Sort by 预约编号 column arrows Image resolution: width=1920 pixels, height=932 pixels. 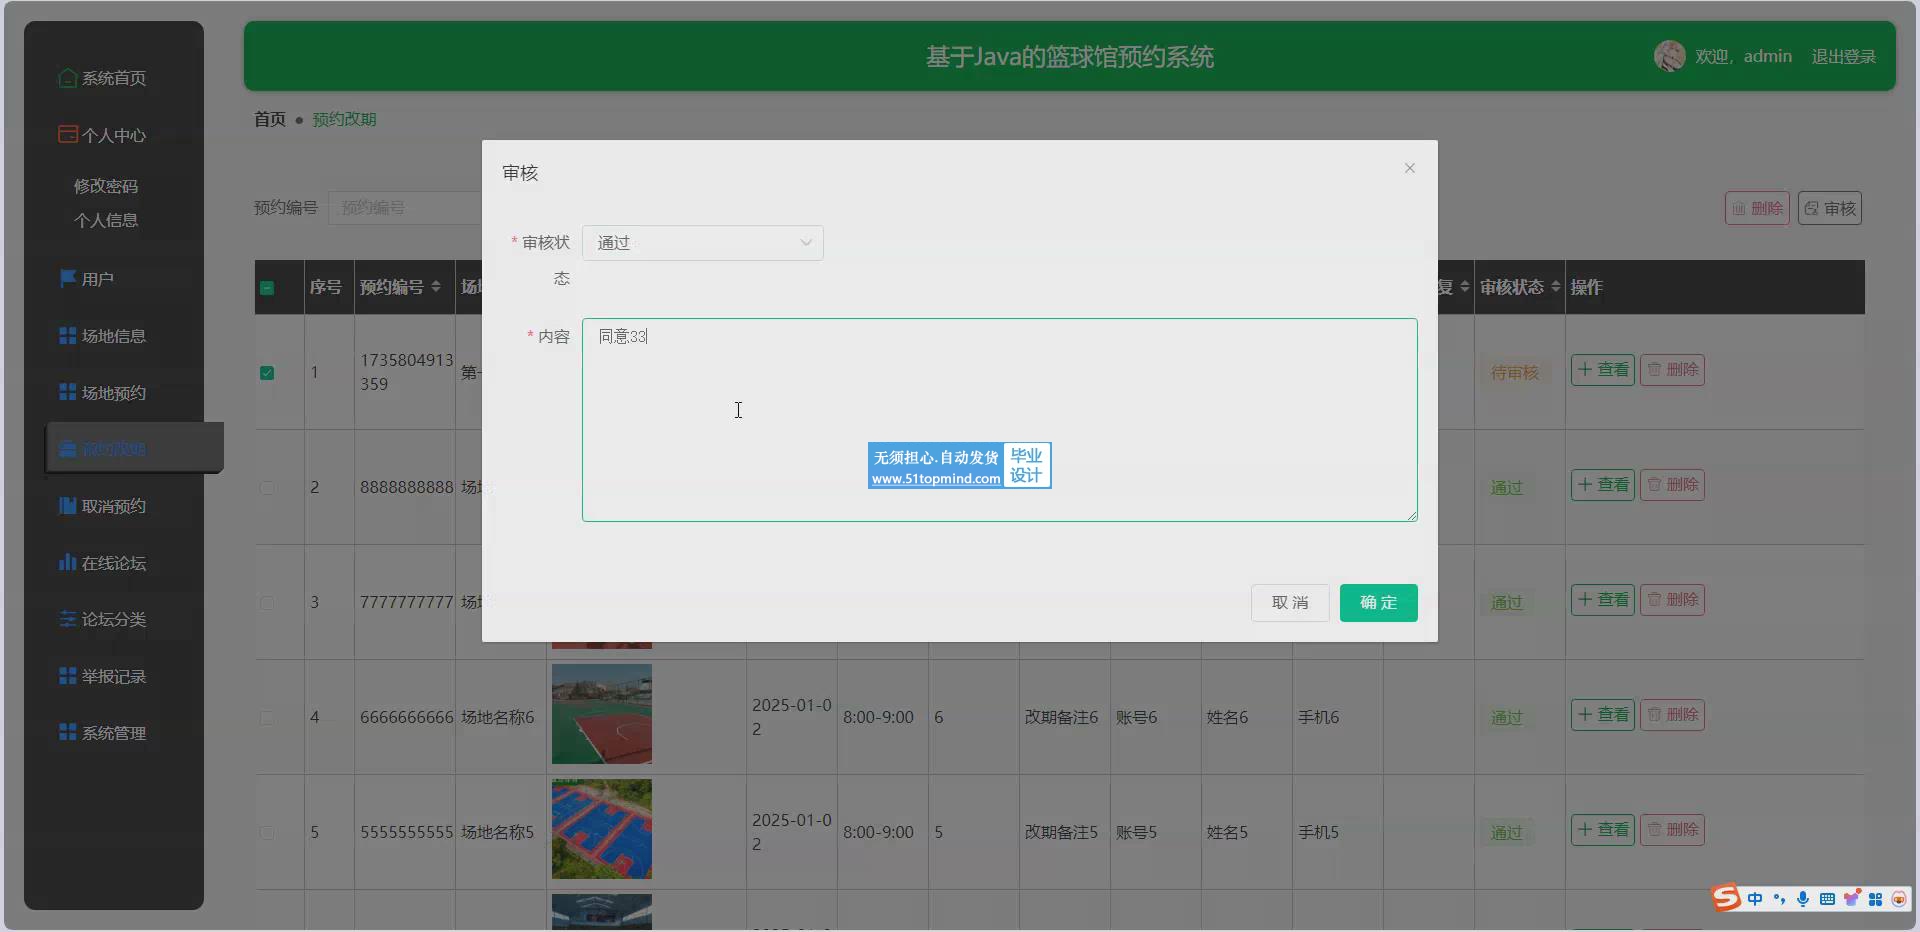coord(436,287)
